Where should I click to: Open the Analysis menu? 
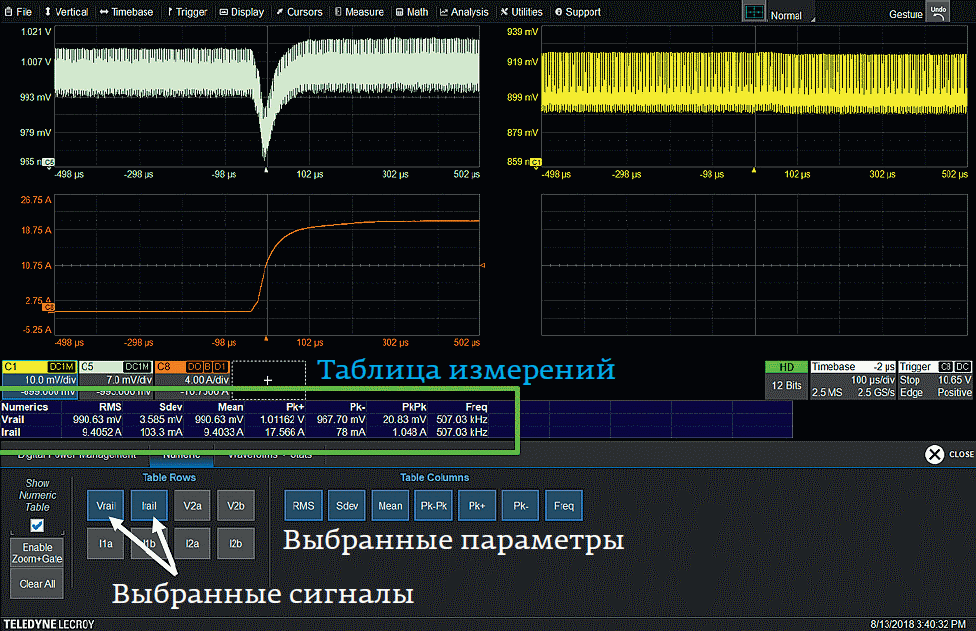464,12
